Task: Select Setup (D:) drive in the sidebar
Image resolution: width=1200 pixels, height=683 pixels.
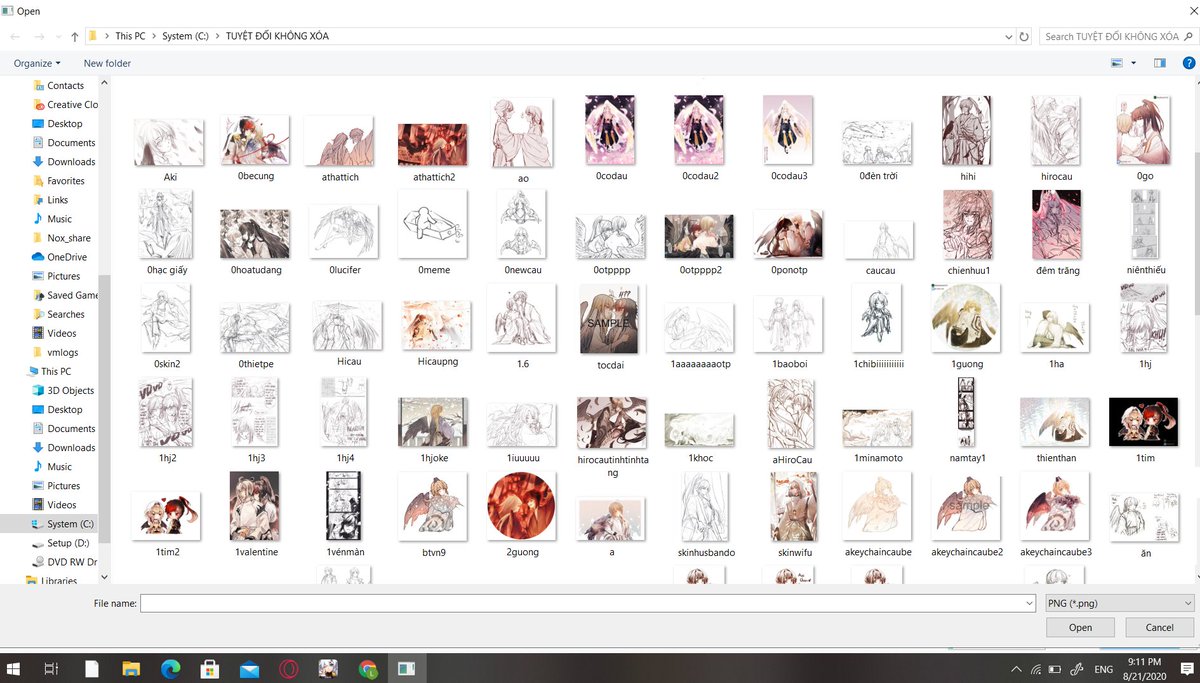Action: tap(62, 543)
